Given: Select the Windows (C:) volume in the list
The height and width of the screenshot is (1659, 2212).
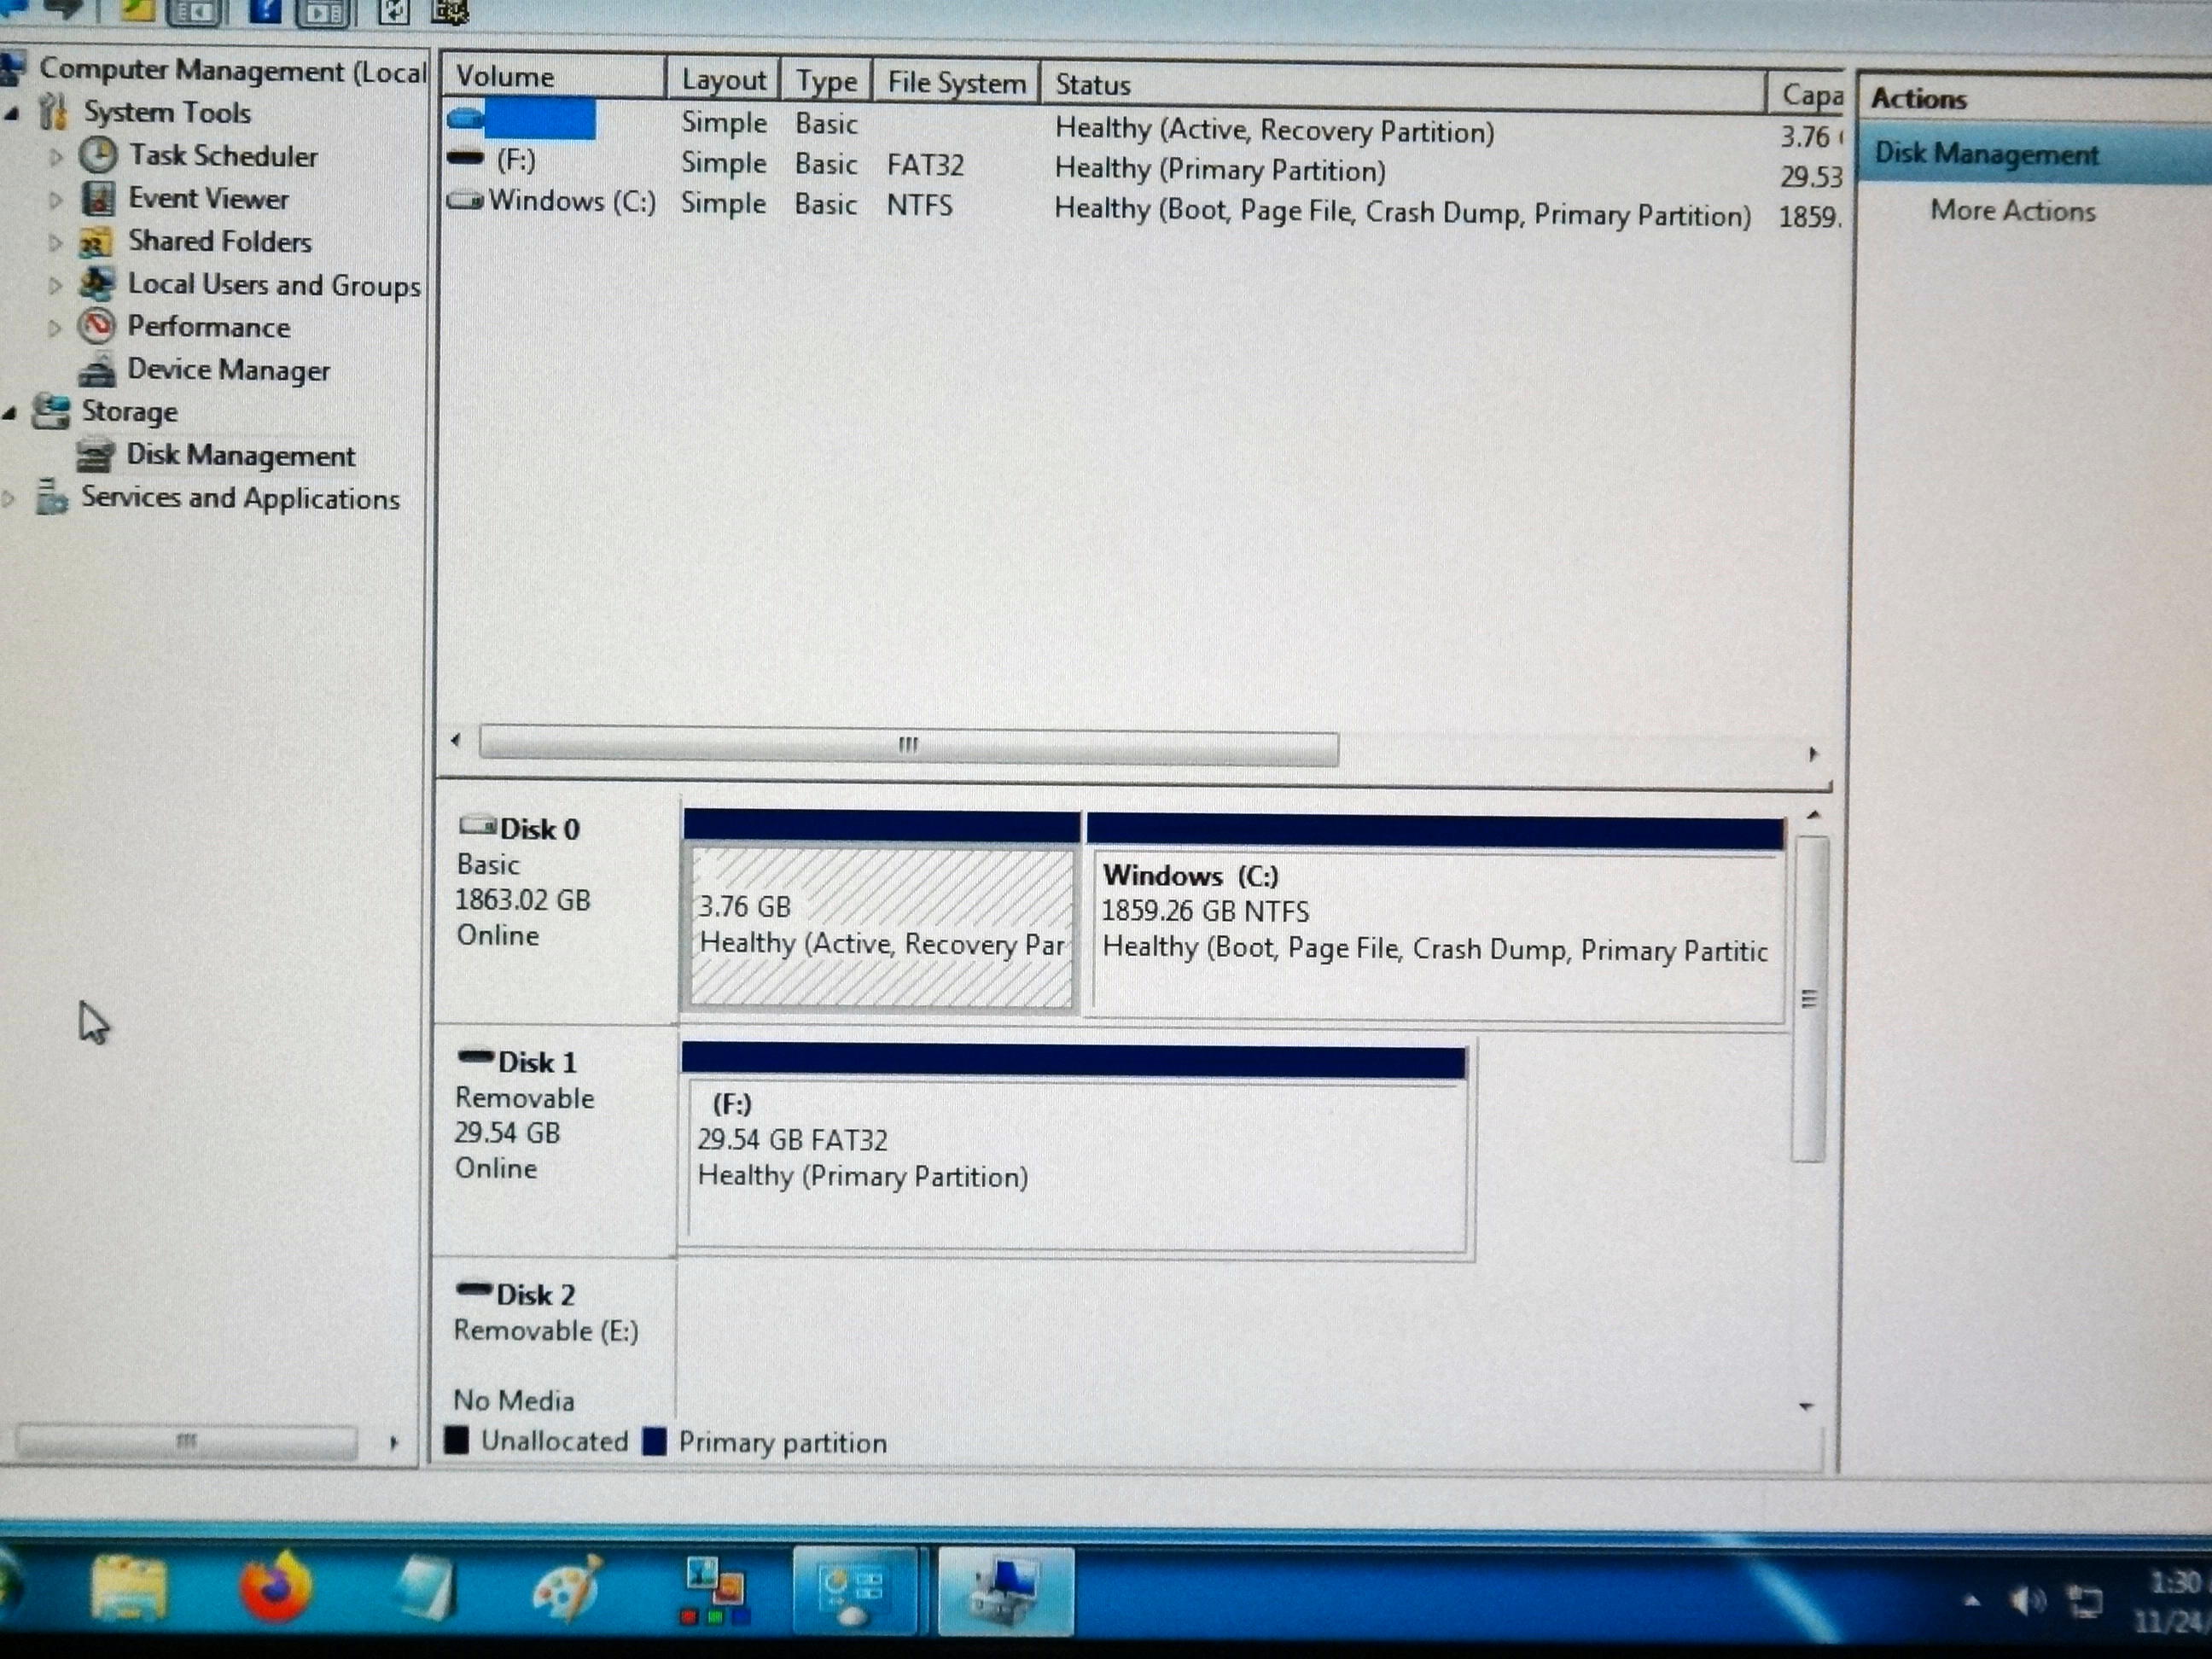Looking at the screenshot, I should (572, 201).
